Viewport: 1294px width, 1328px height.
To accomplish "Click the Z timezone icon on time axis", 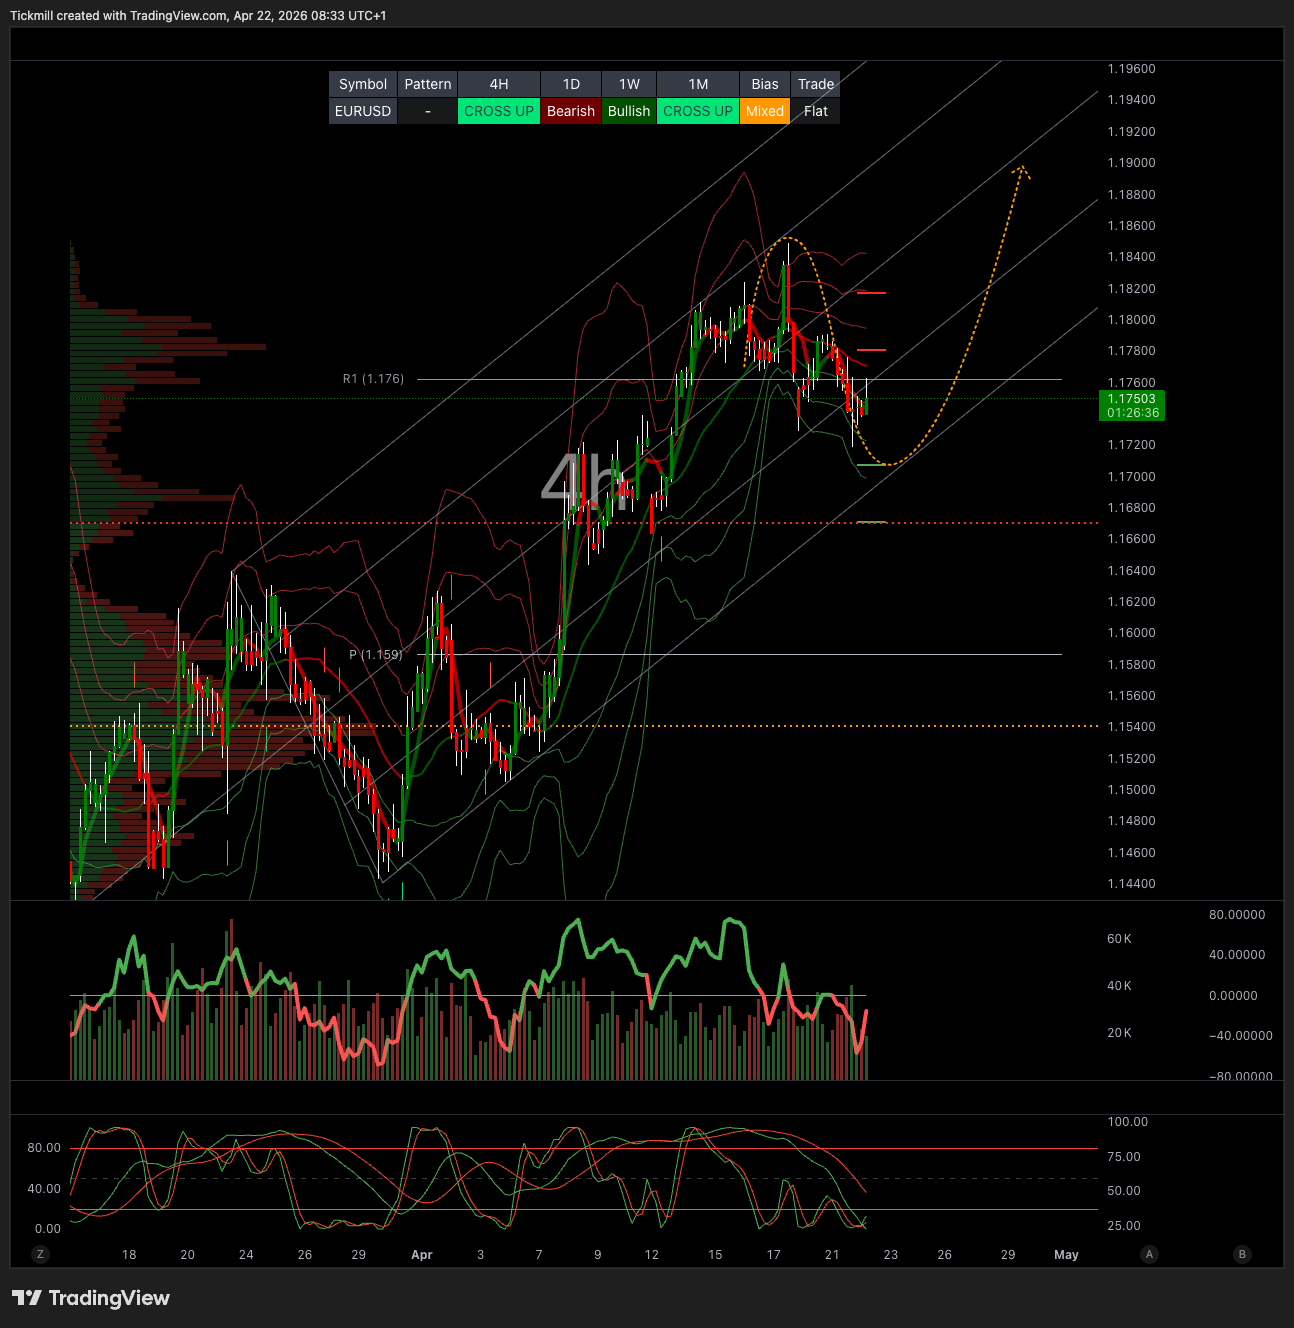I will [x=40, y=1254].
